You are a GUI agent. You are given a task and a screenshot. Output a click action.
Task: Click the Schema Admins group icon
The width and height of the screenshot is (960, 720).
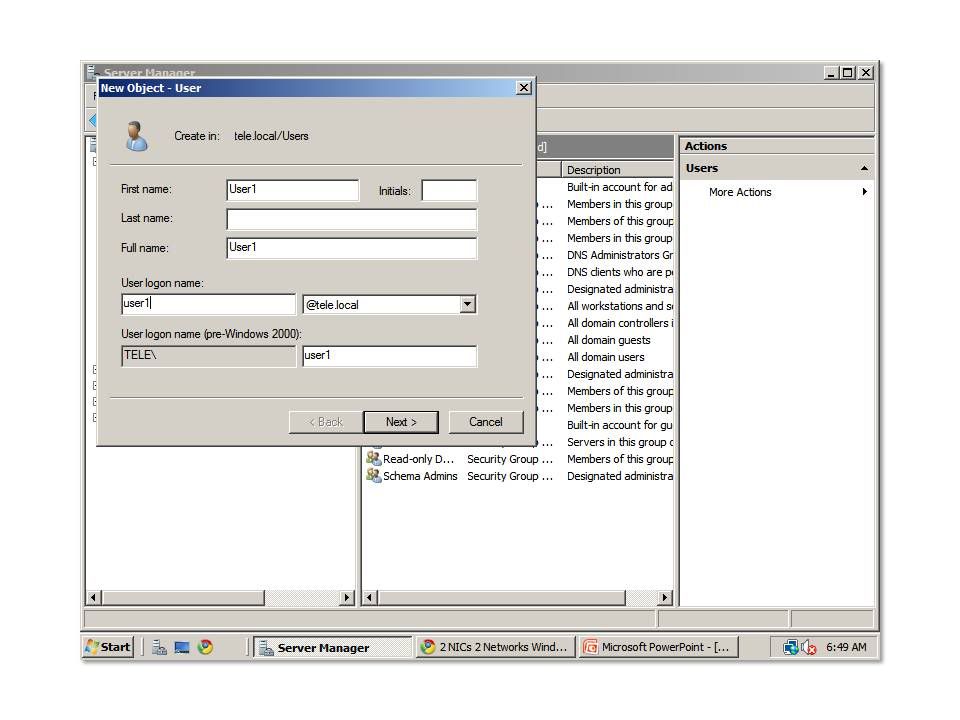tap(374, 476)
